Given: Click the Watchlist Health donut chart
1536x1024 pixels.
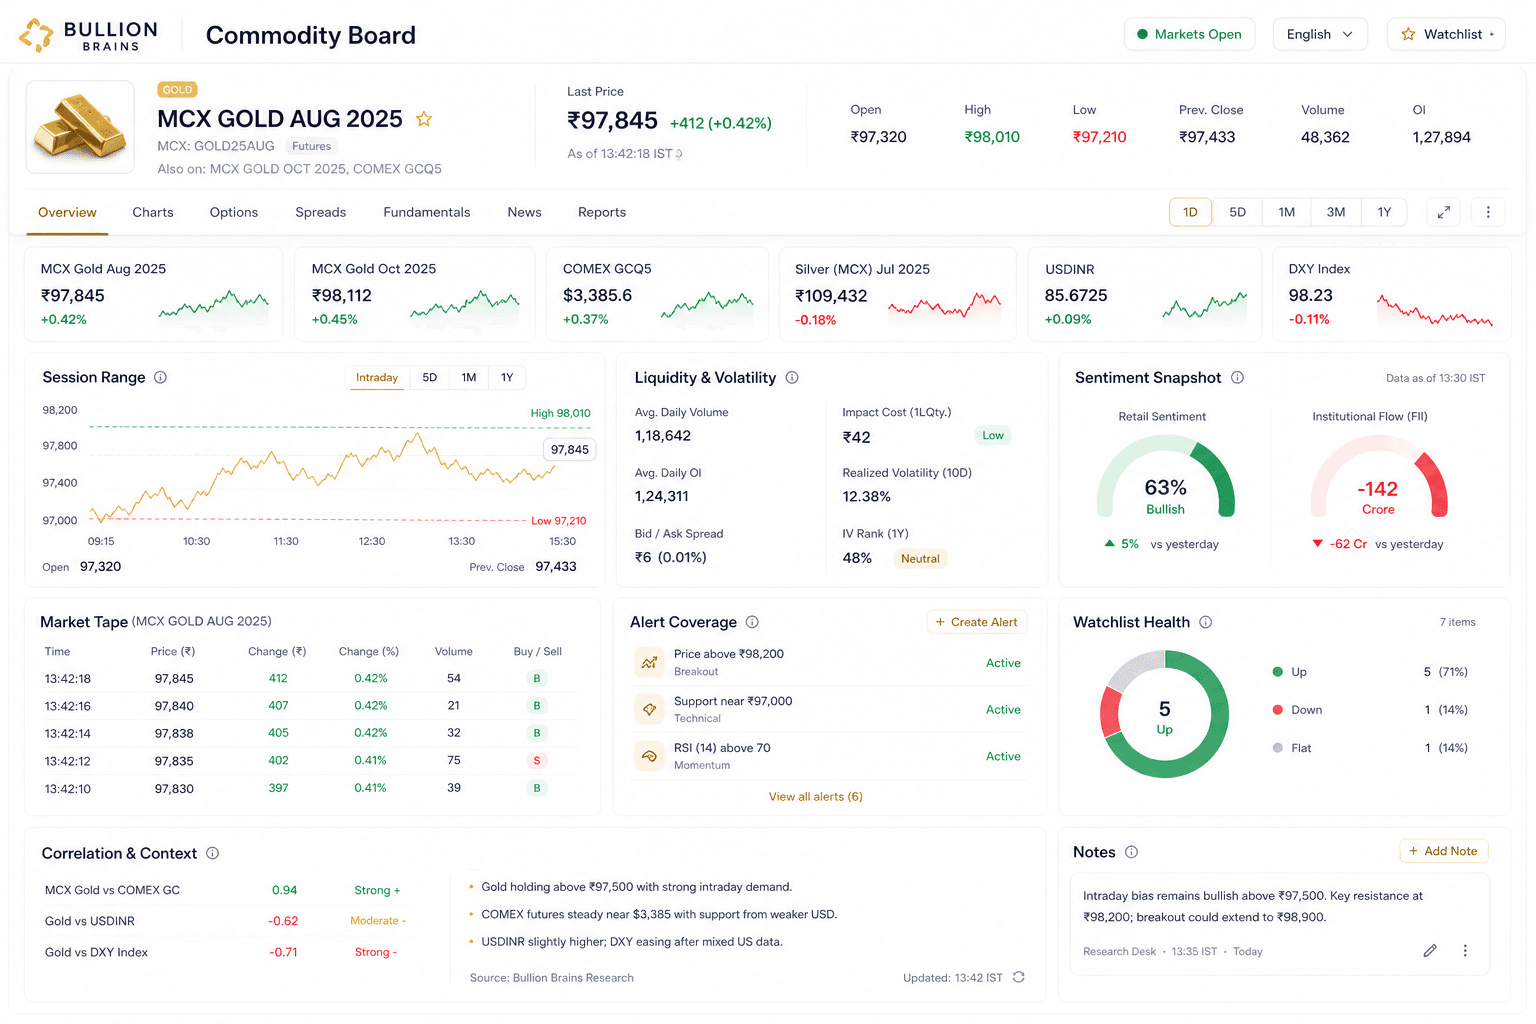Looking at the screenshot, I should coord(1165,714).
